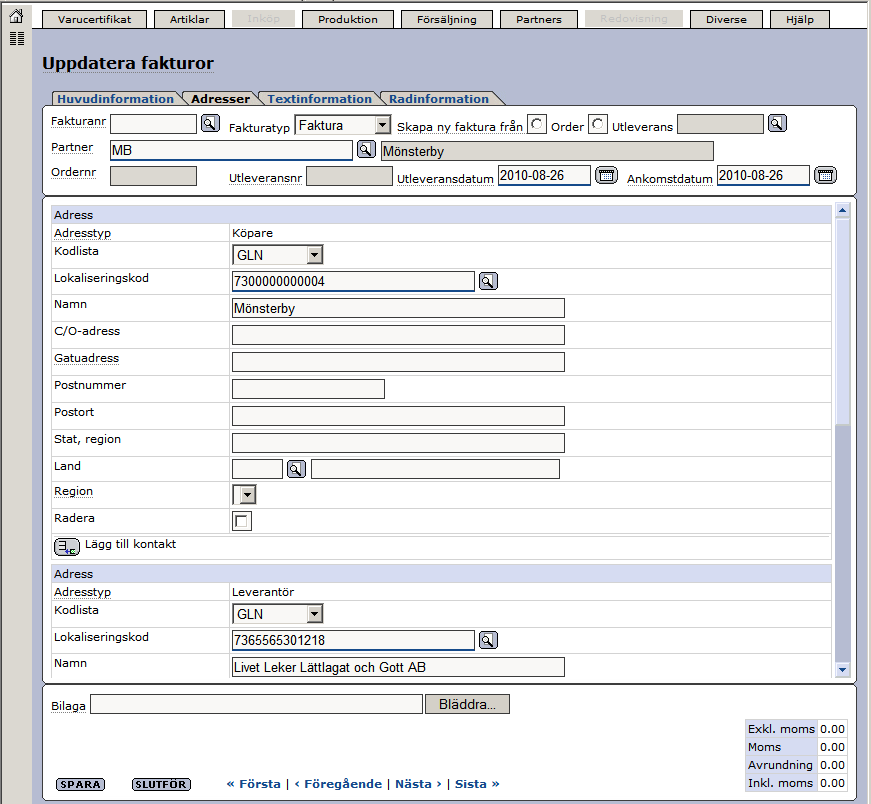The image size is (871, 804).
Task: Focus the C/O-adress field
Action: [x=398, y=335]
